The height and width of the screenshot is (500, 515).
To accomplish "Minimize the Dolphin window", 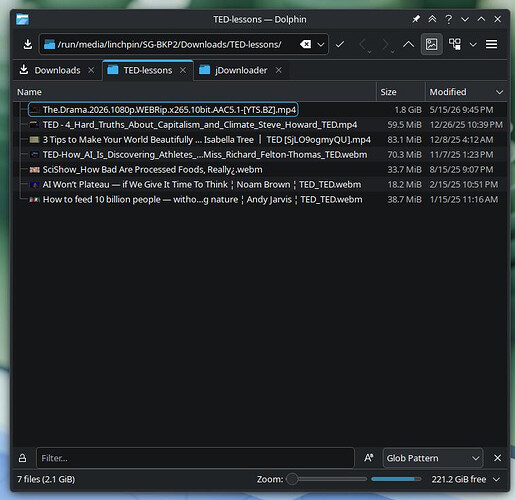I will click(465, 19).
